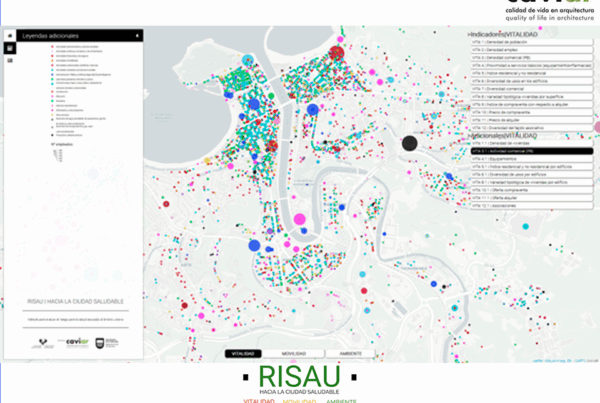Select VITA 6.1 Diversidad de usos por edificios
This screenshot has height=403, width=600.
[x=532, y=175]
